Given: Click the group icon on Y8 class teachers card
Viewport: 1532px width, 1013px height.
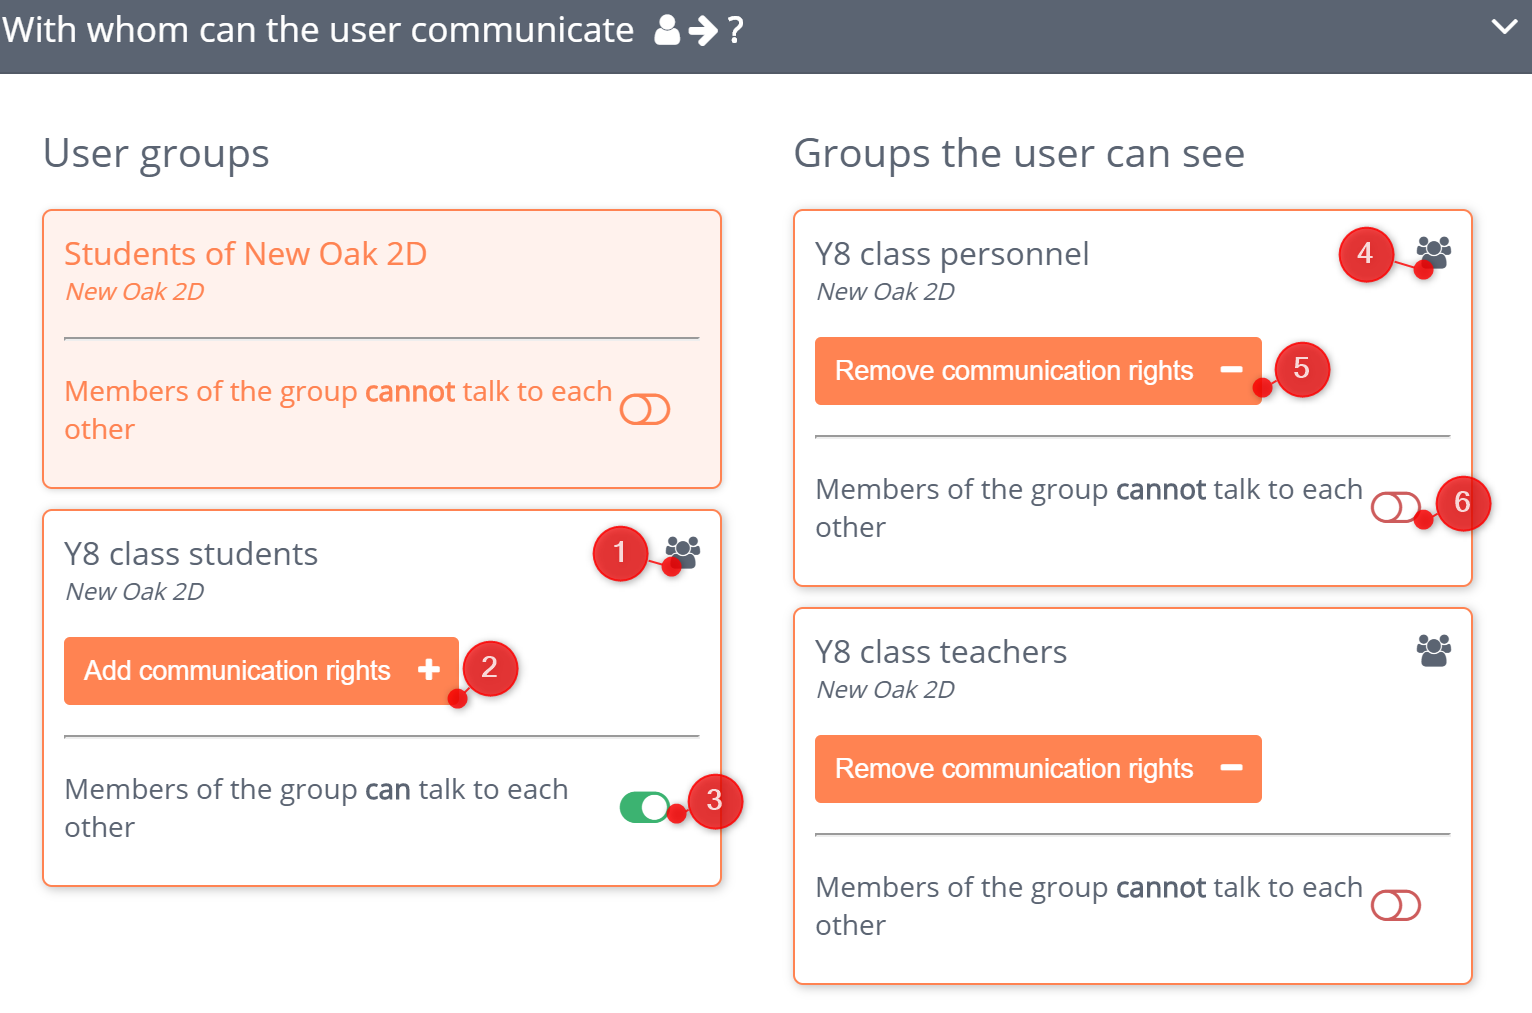Looking at the screenshot, I should 1433,650.
